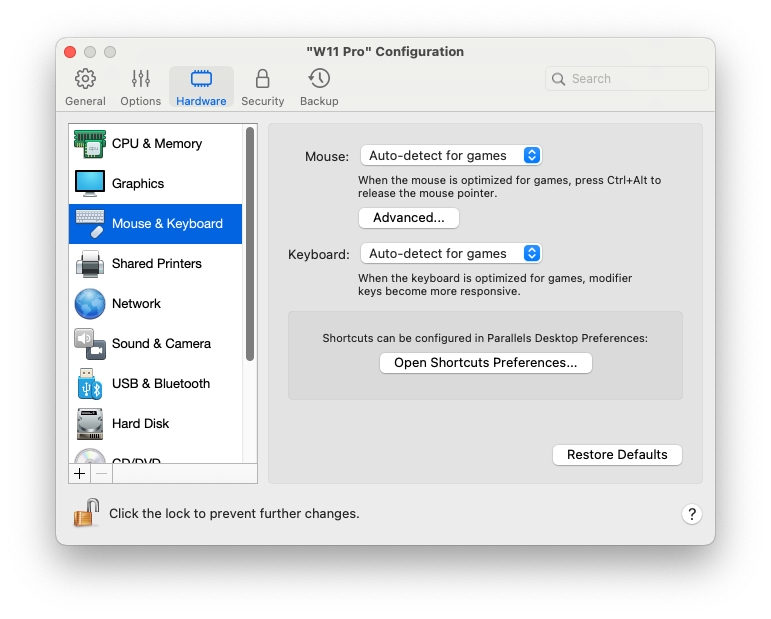Switch to the General tab
771x619 pixels.
click(85, 87)
